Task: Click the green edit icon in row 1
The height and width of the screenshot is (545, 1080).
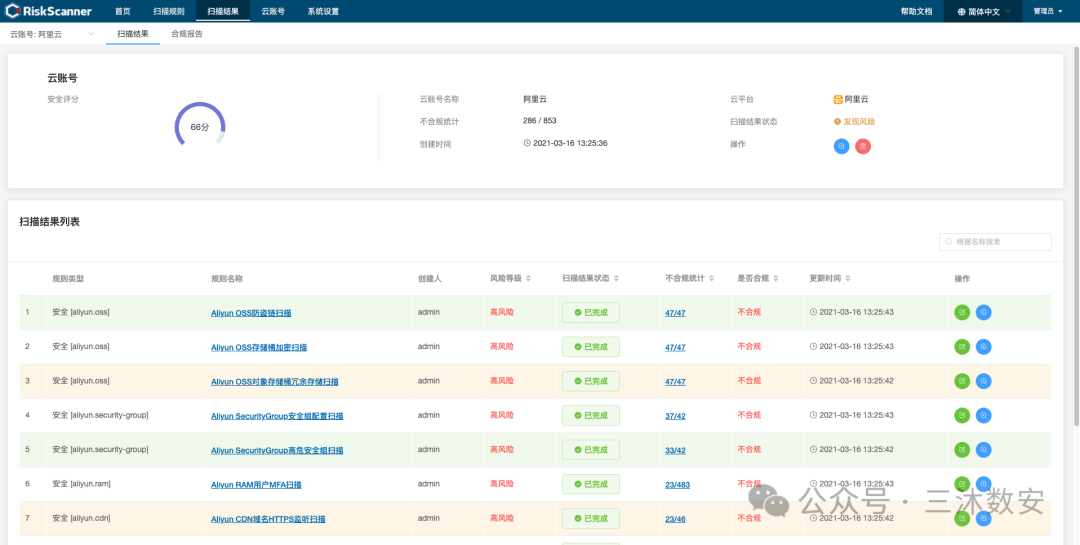Action: tap(962, 312)
